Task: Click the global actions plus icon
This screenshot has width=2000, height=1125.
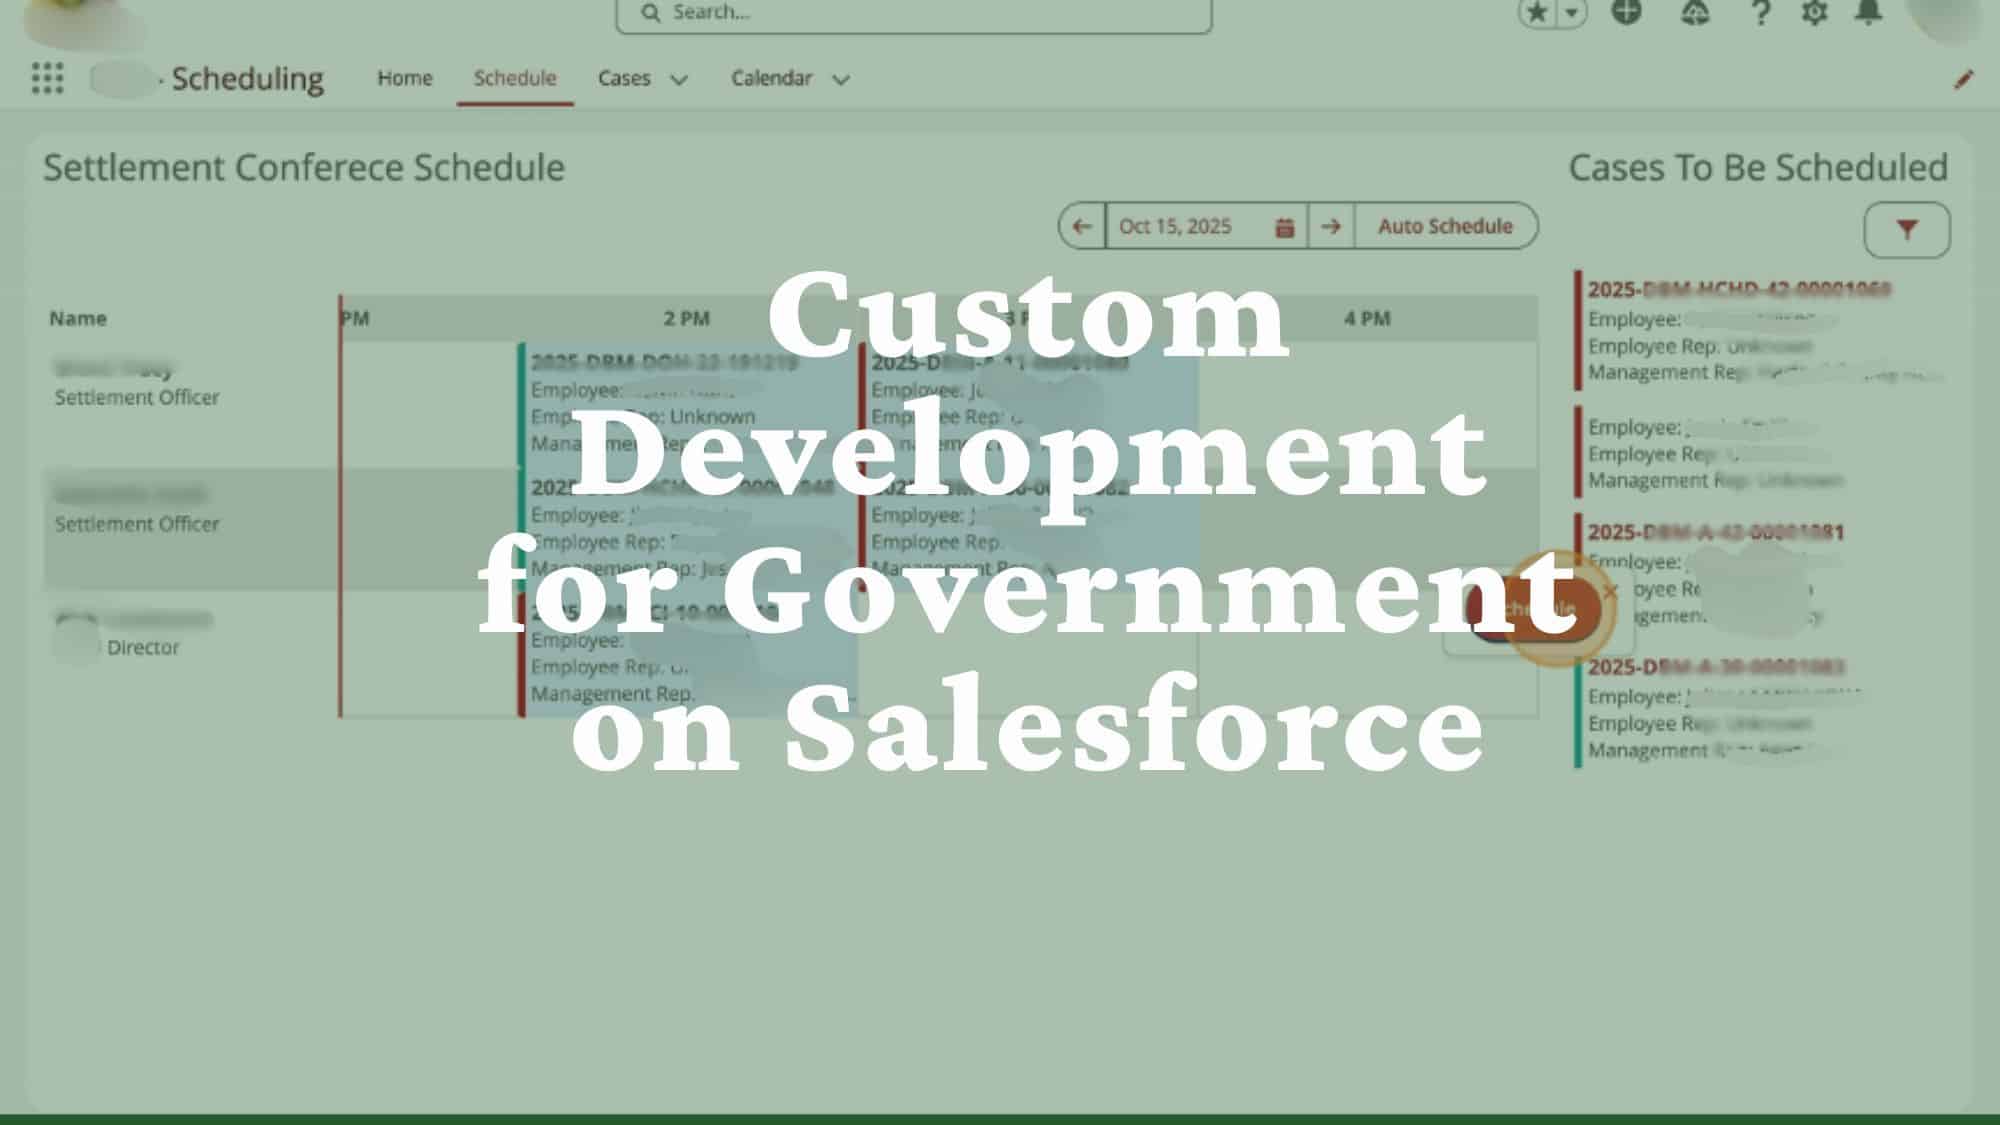Action: (x=1627, y=12)
